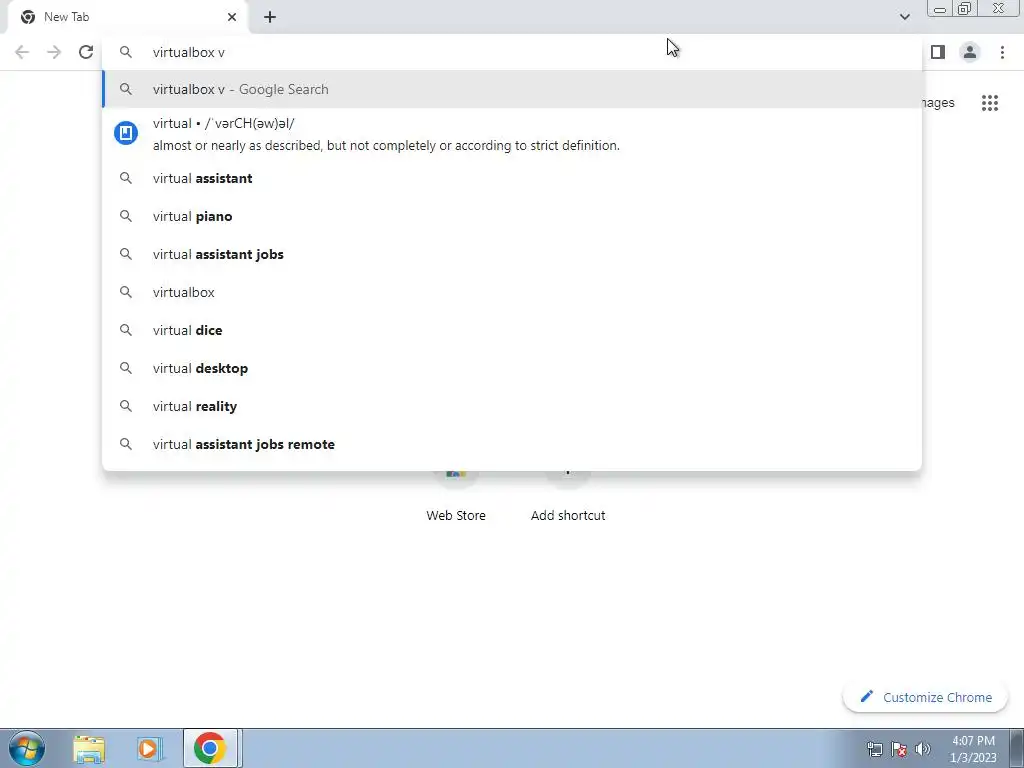Pick the 'virtual assistant jobs' suggestion

click(x=512, y=254)
